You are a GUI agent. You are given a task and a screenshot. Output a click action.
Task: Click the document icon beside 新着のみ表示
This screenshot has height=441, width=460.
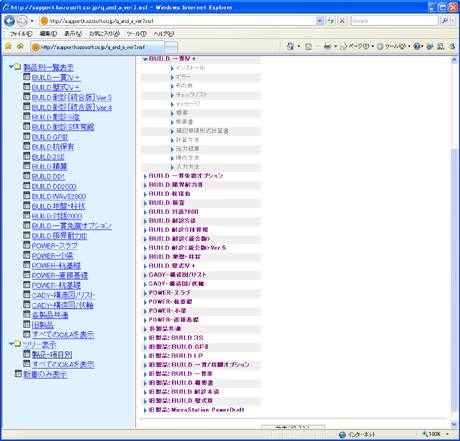pos(18,374)
